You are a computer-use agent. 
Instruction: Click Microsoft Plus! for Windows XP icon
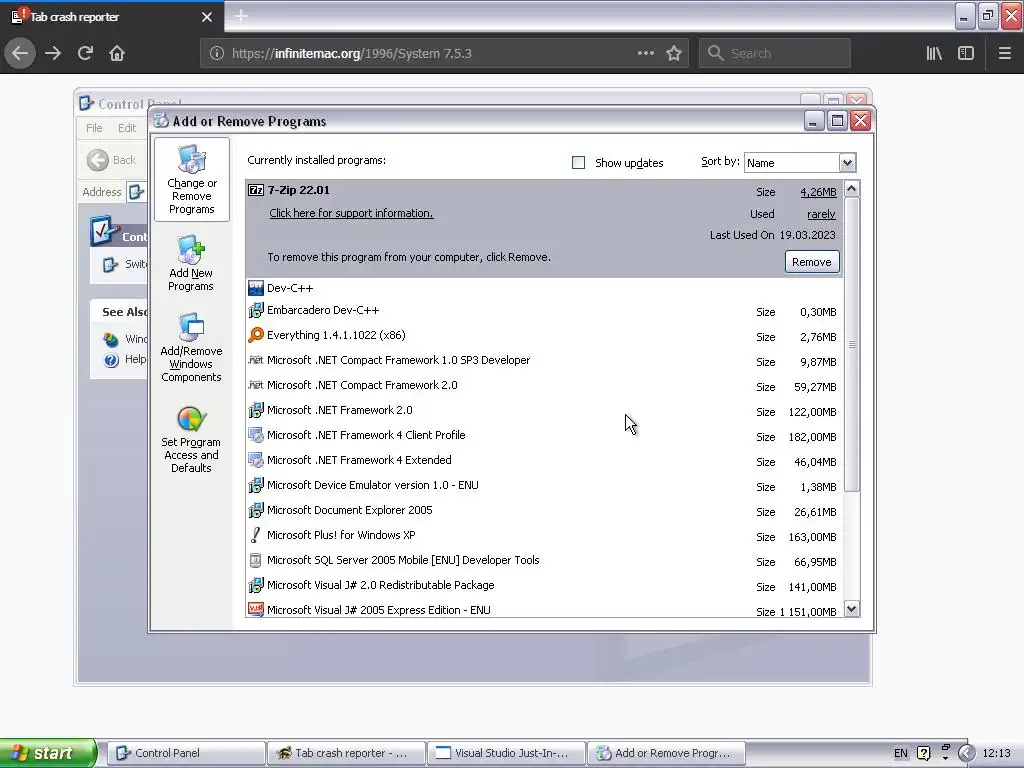point(256,535)
